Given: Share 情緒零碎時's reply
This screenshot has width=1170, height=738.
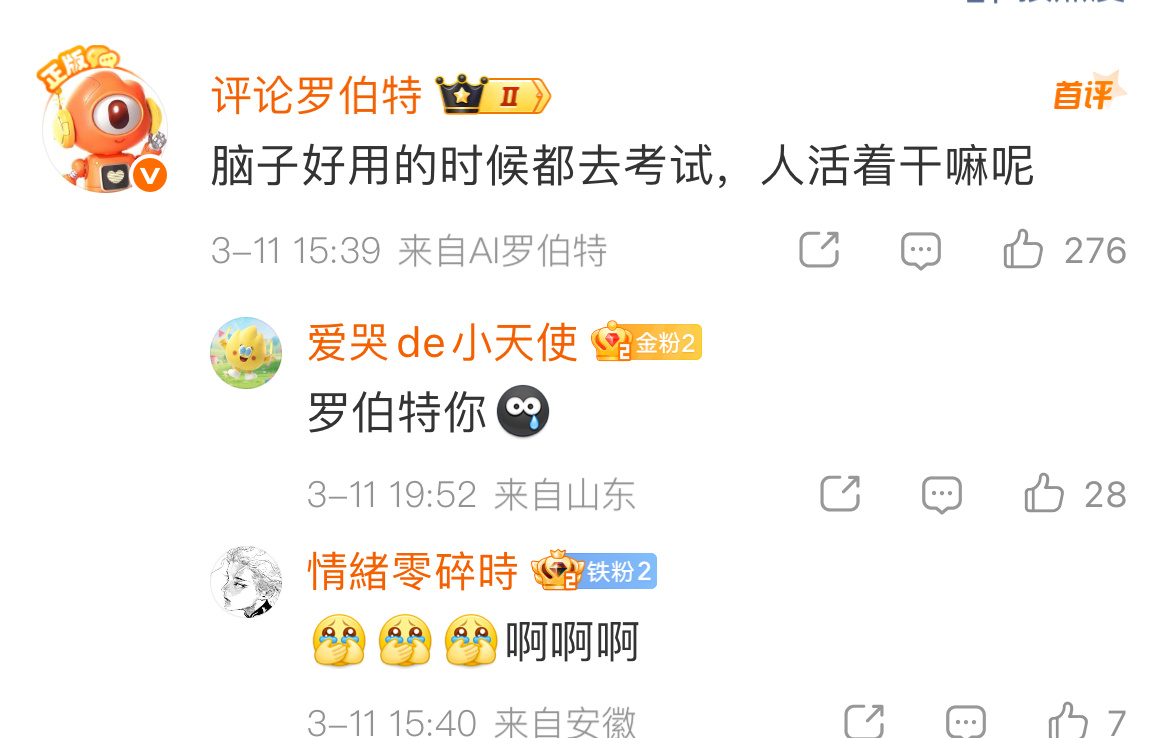Looking at the screenshot, I should 864,721.
